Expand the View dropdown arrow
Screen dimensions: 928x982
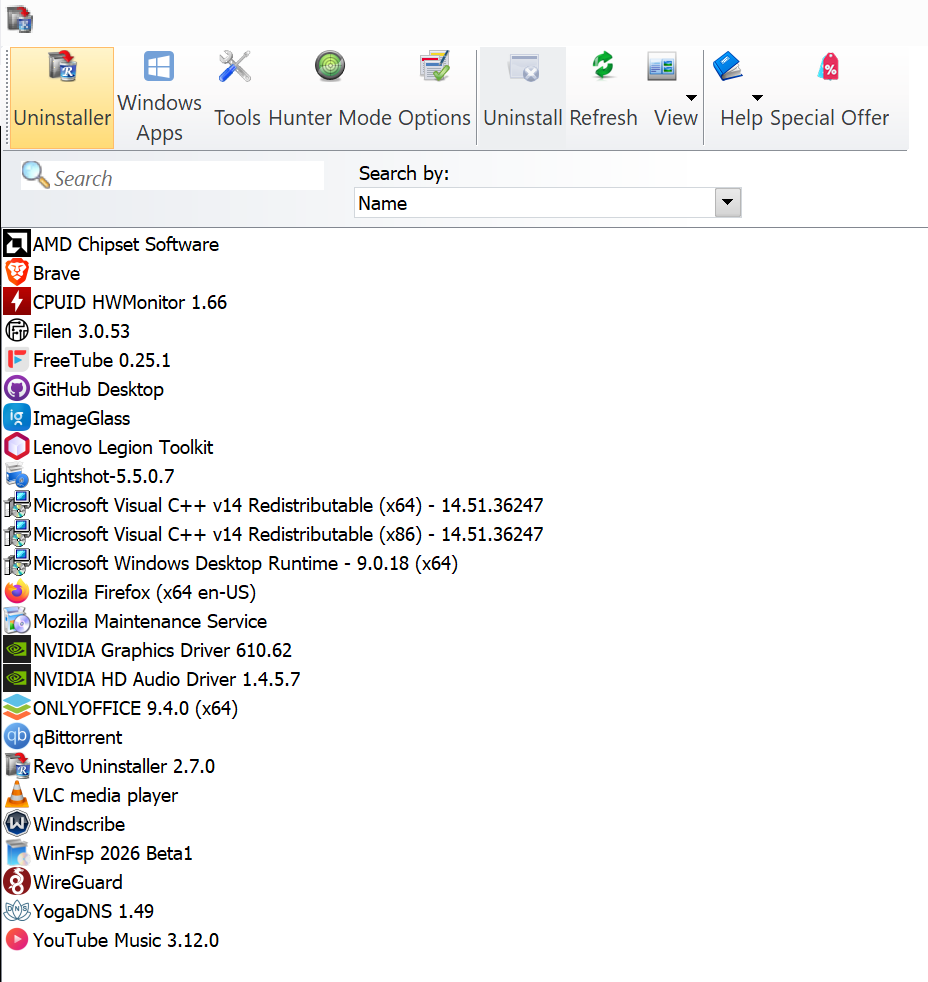[691, 98]
